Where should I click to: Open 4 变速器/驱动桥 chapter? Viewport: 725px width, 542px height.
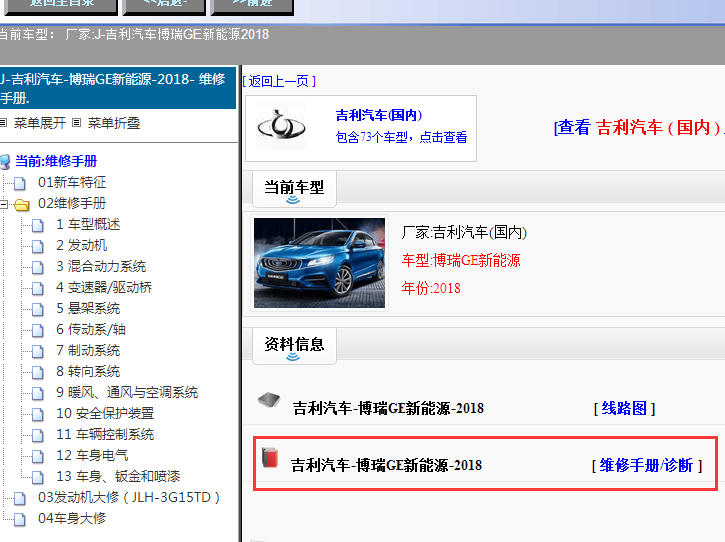[x=104, y=287]
